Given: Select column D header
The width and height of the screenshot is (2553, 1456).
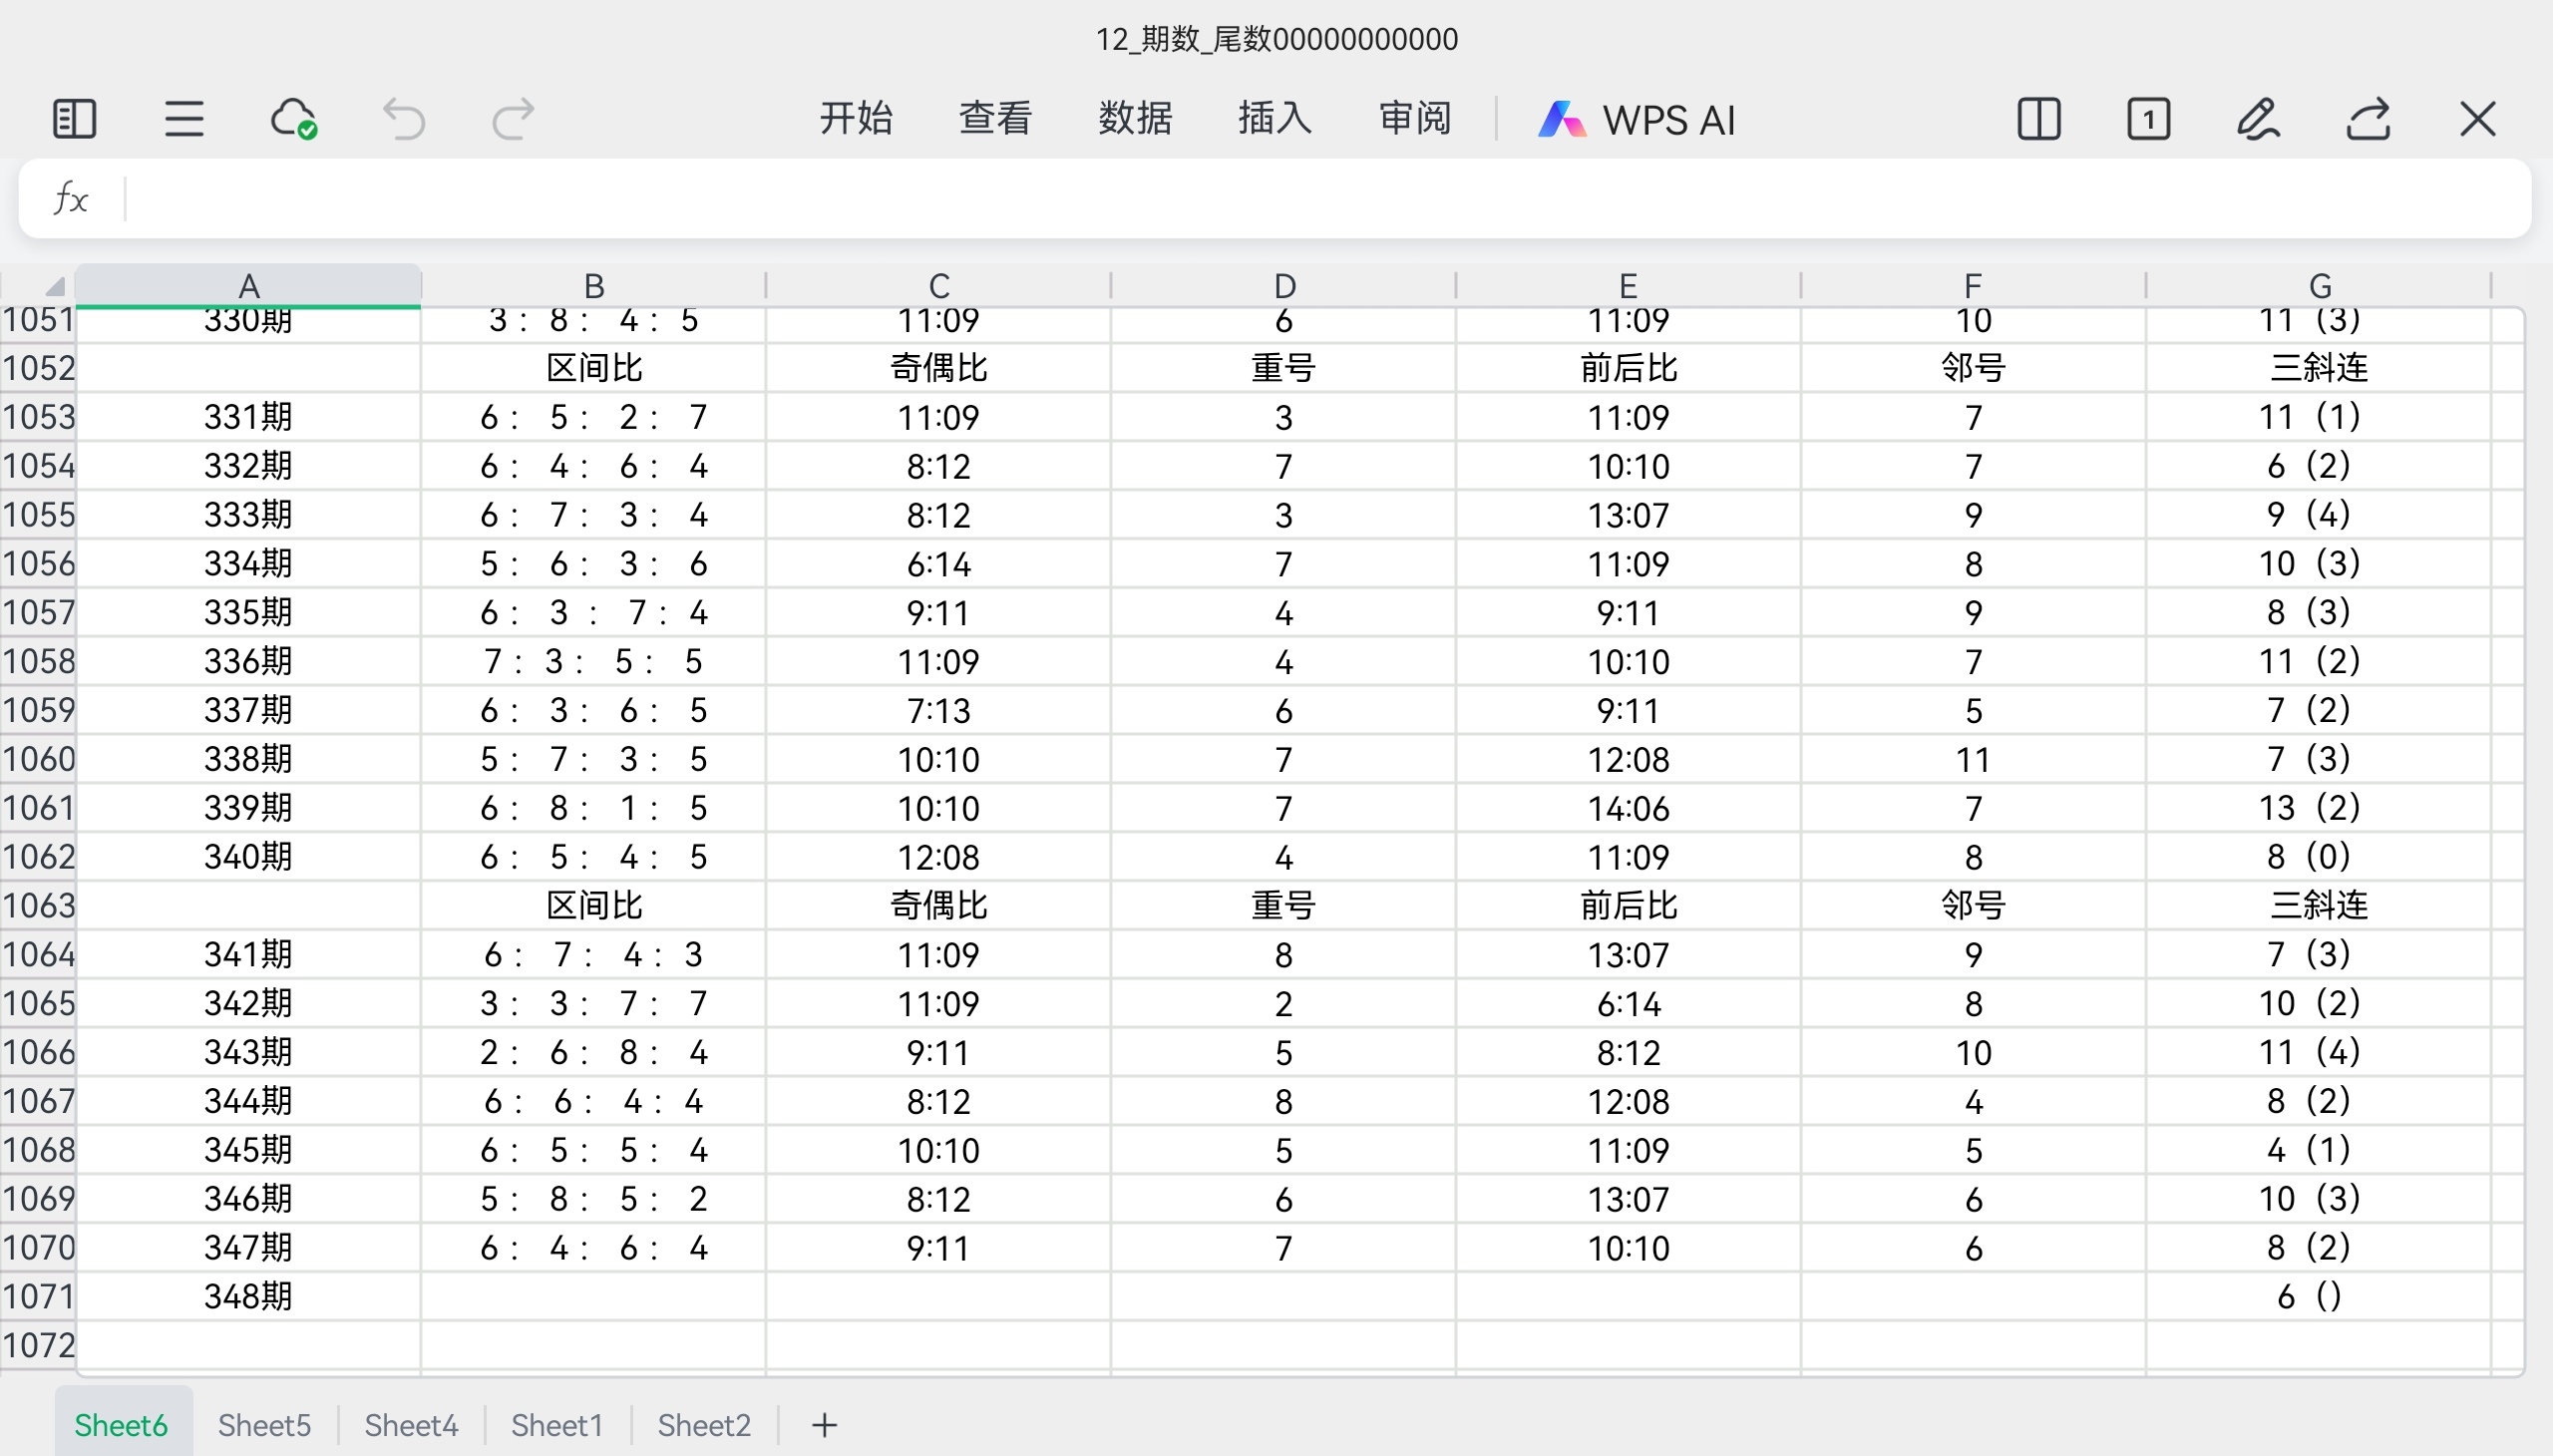Looking at the screenshot, I should pyautogui.click(x=1284, y=286).
